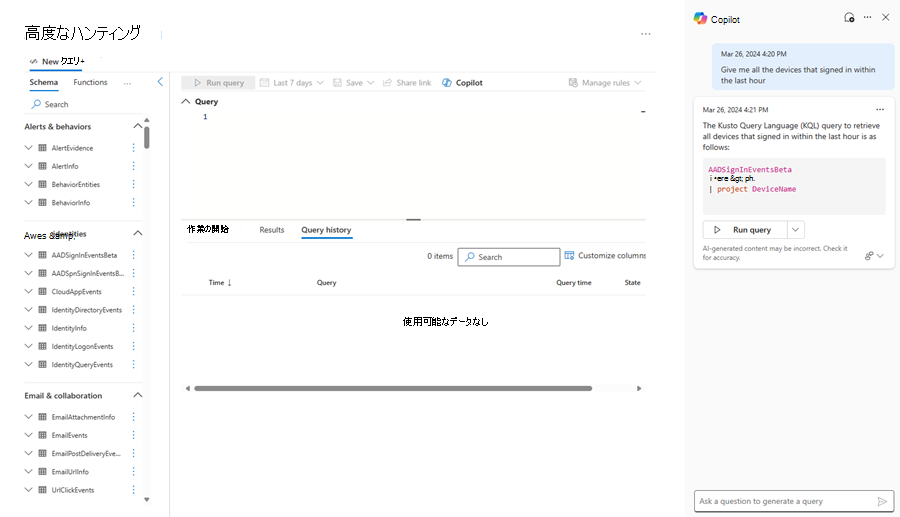The height and width of the screenshot is (517, 900).
Task: Open EmailAttachmentInfo more options menu
Action: (134, 417)
